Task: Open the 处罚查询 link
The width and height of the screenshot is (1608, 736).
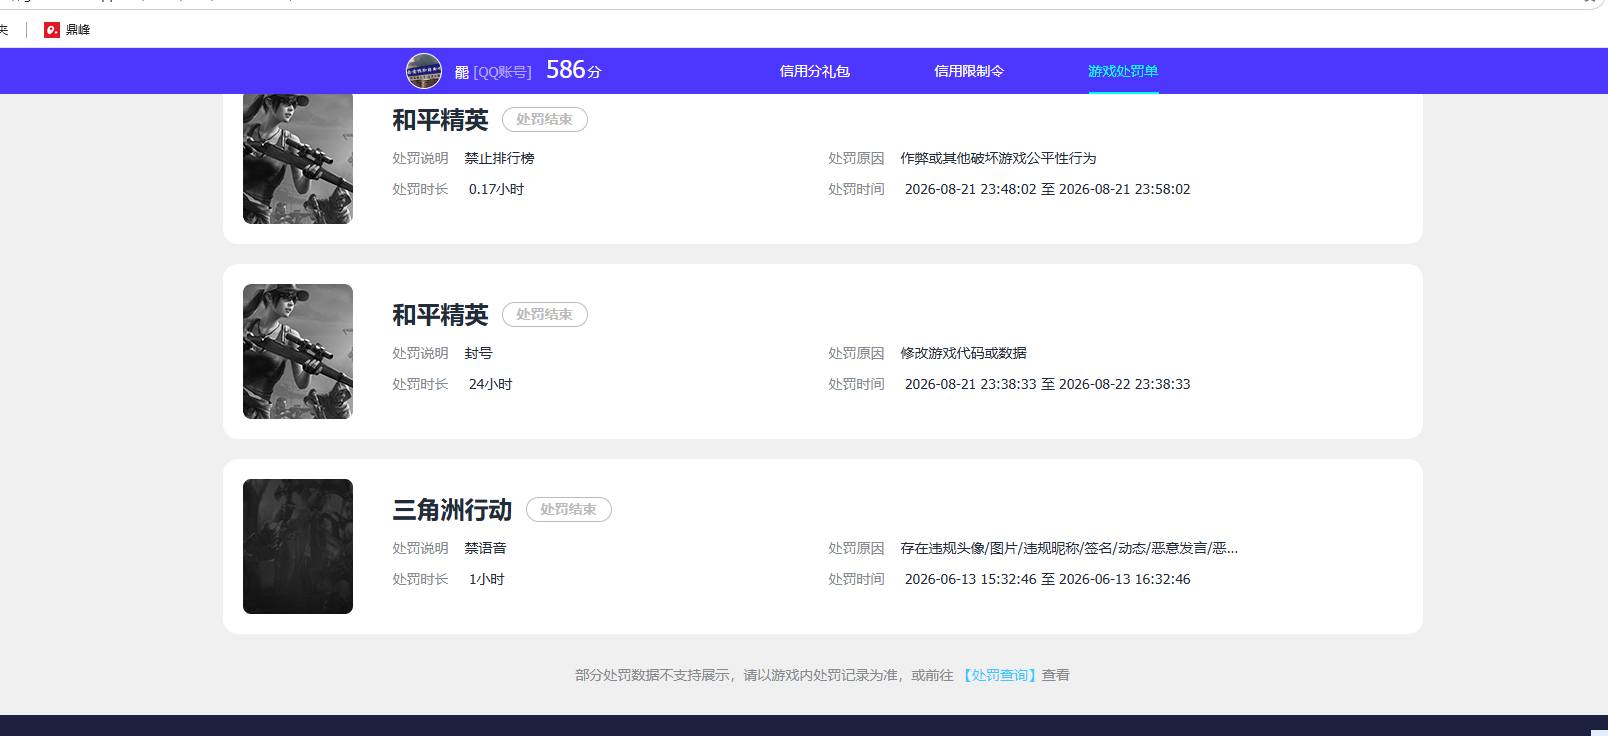Action: pyautogui.click(x=1000, y=675)
